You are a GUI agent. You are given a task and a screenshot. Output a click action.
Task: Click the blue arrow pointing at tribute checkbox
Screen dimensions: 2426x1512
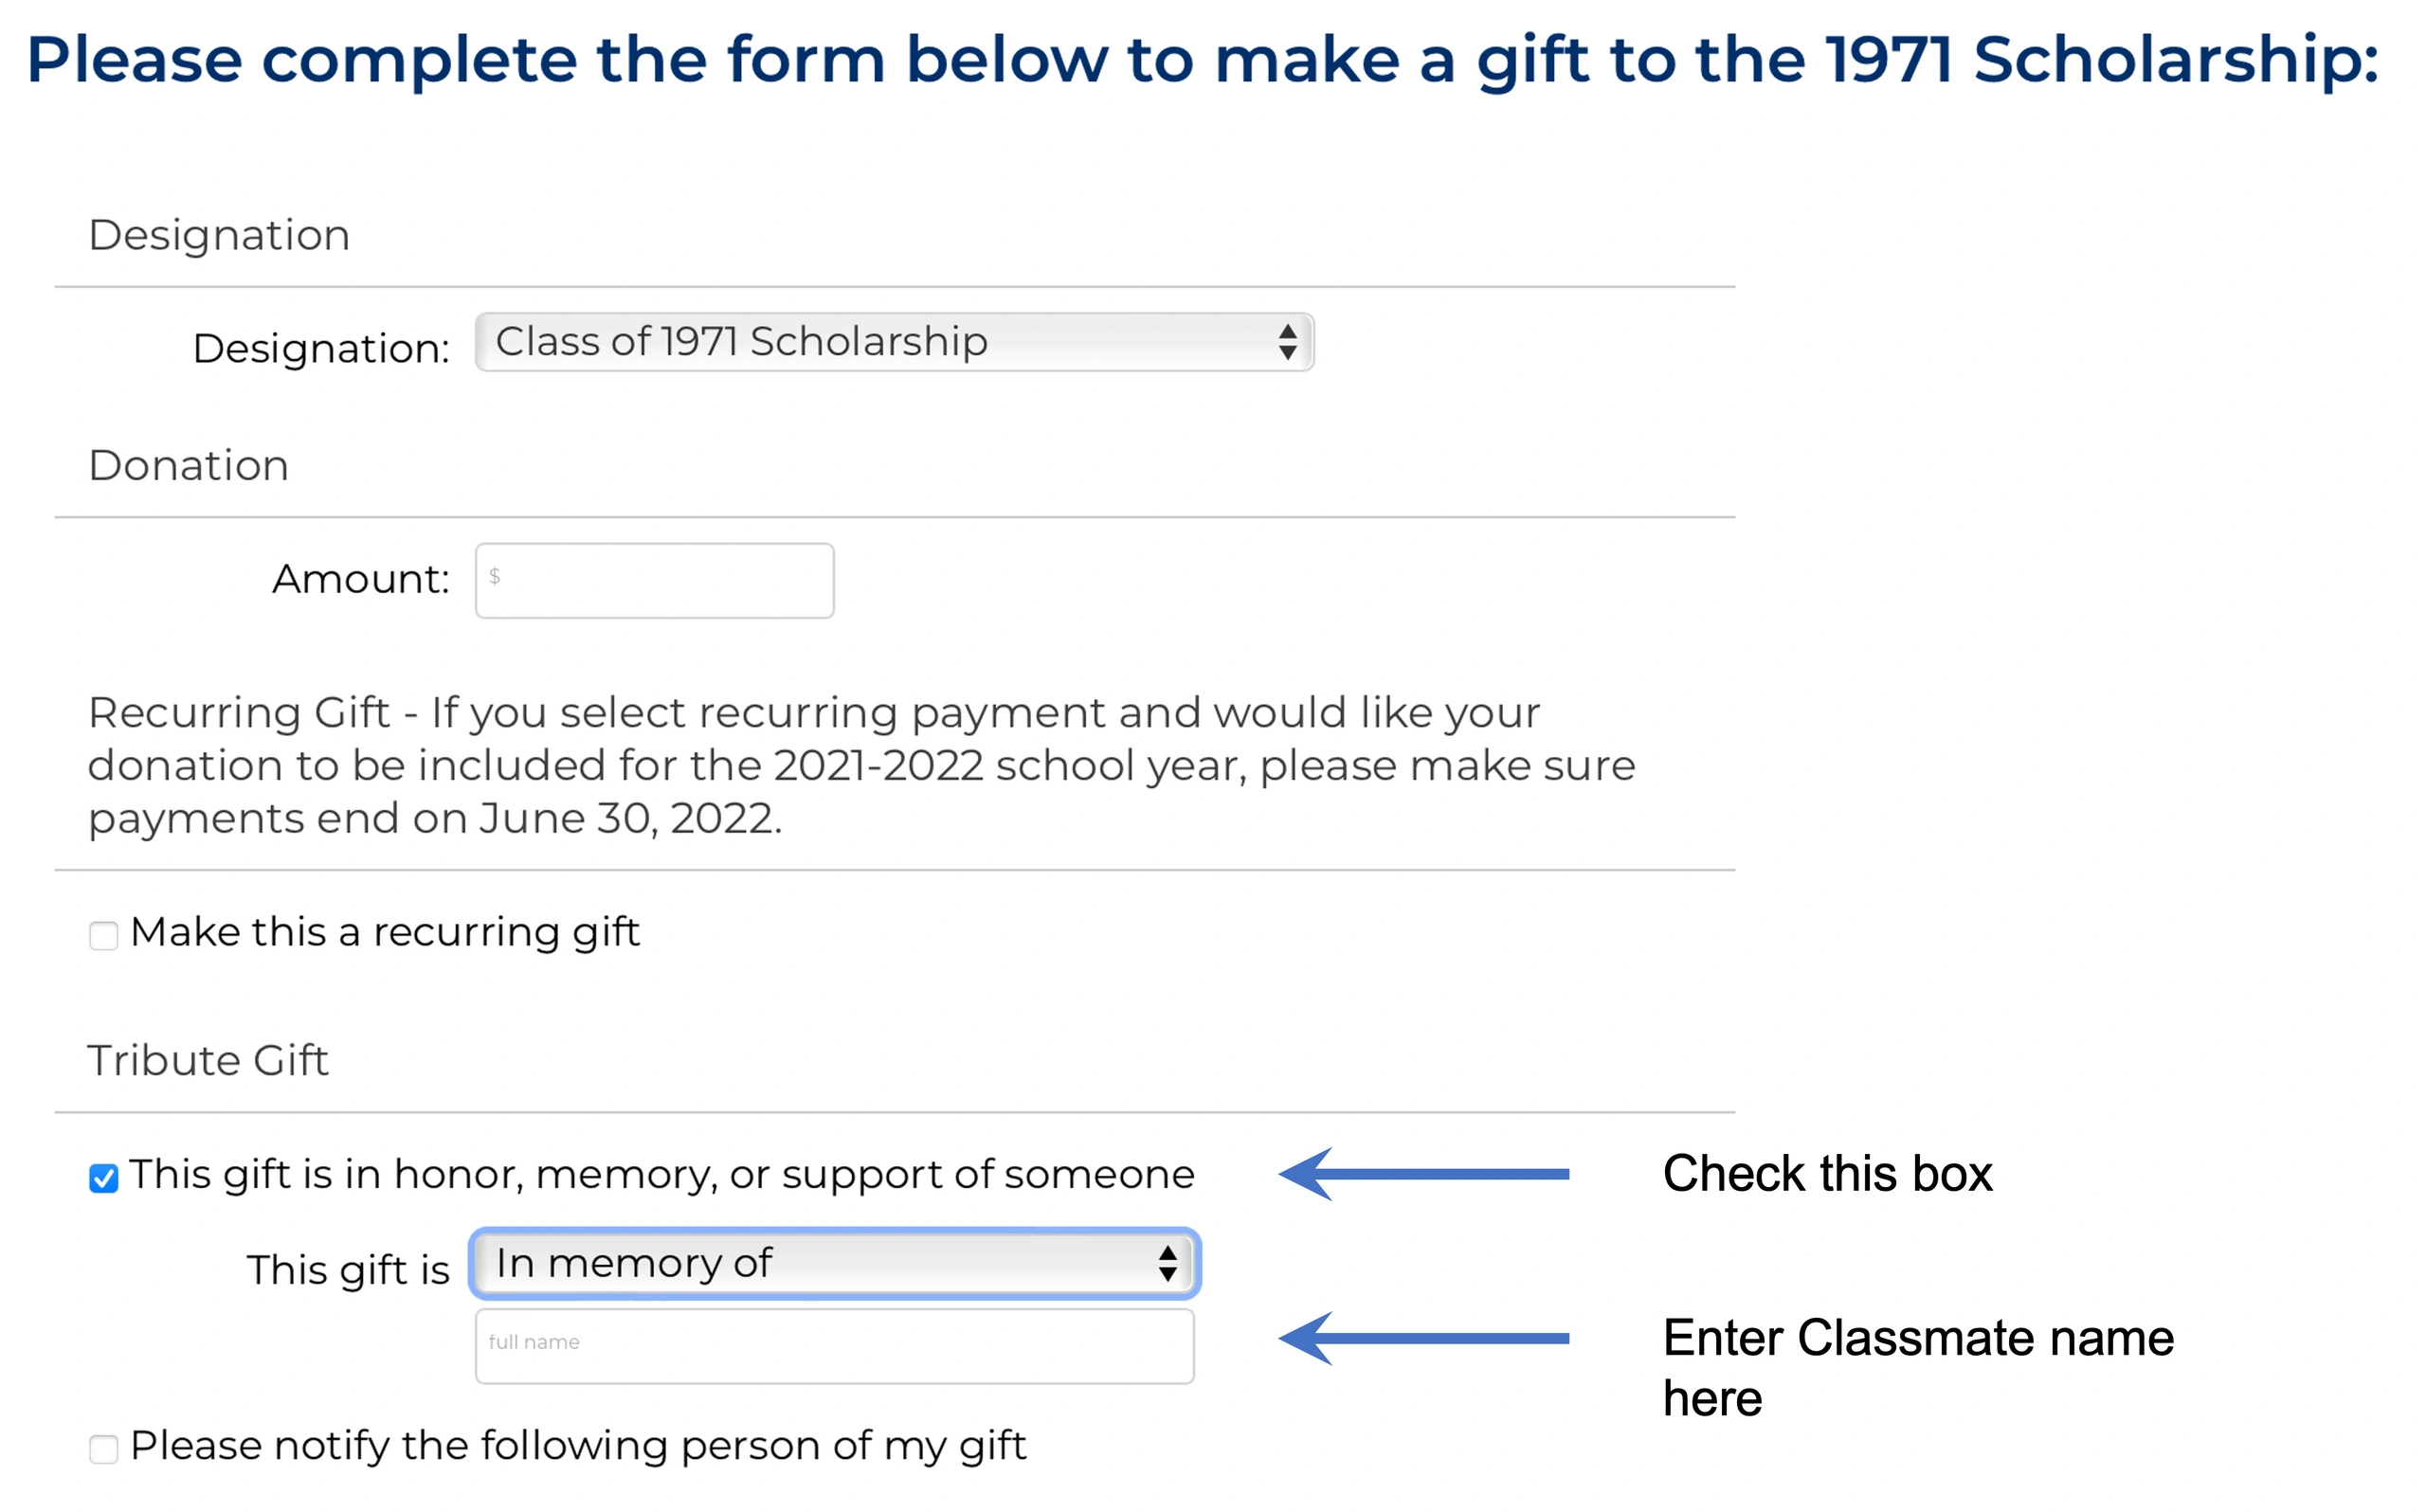pos(1423,1174)
